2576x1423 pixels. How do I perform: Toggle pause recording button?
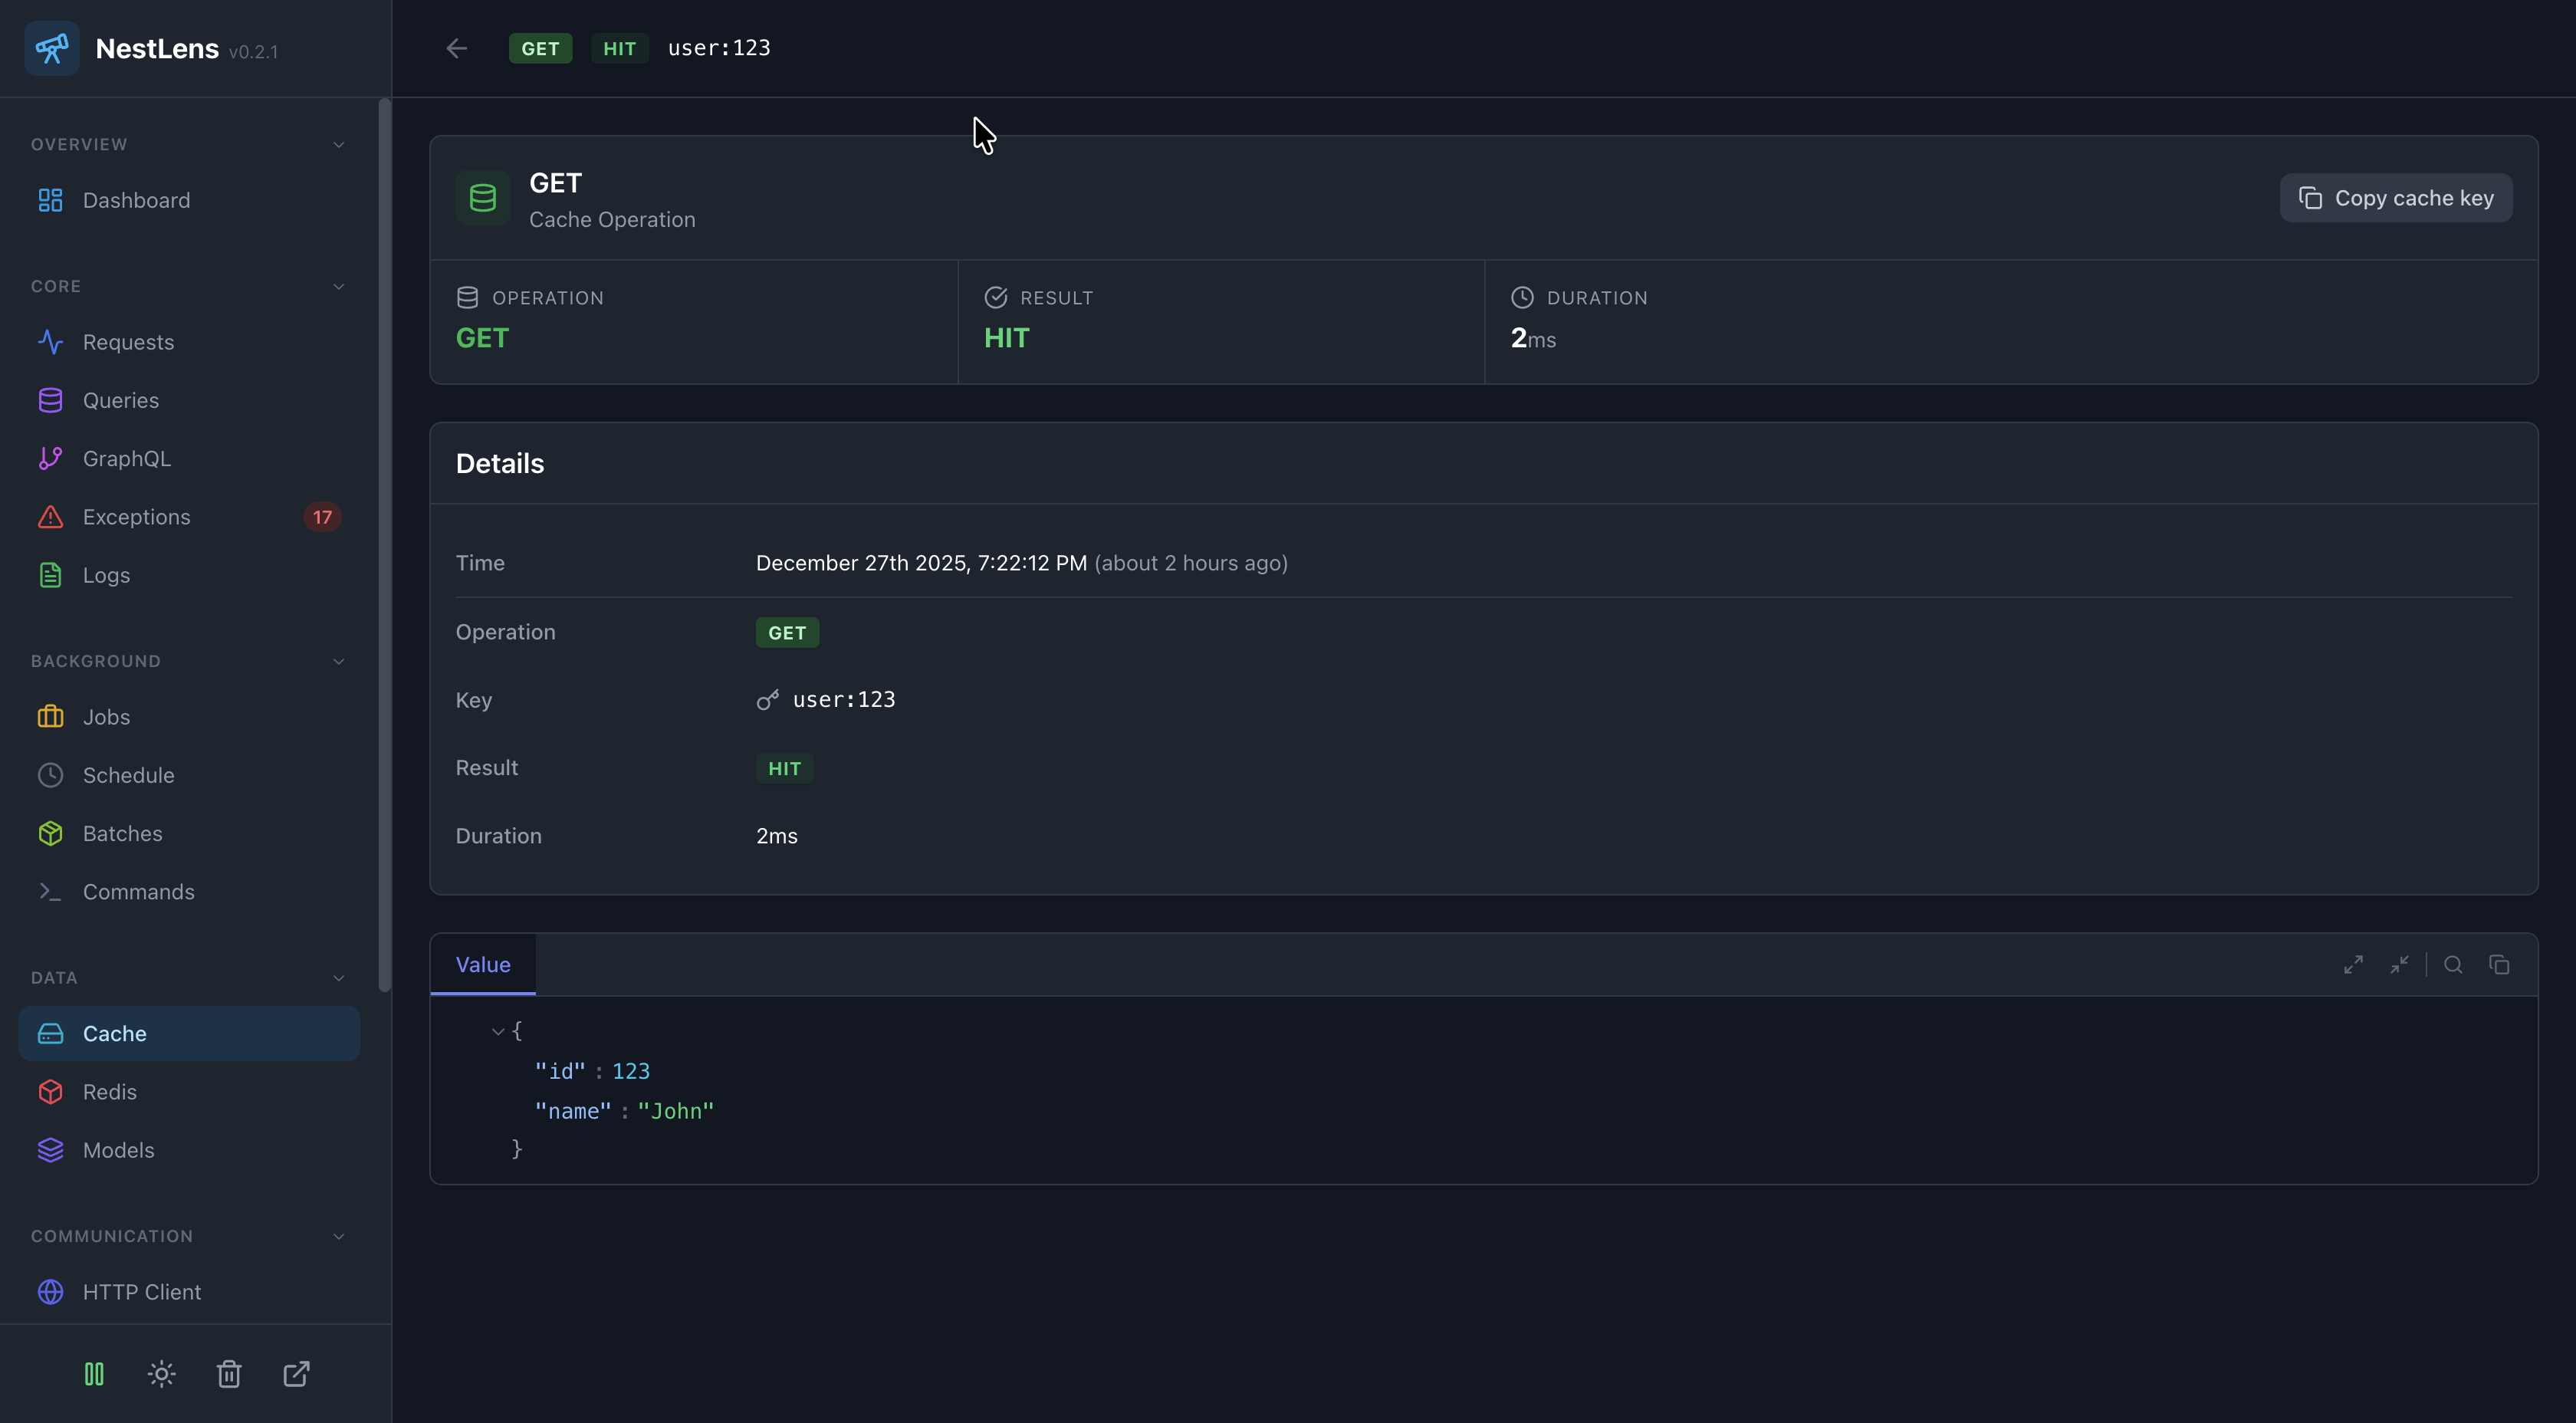[94, 1374]
